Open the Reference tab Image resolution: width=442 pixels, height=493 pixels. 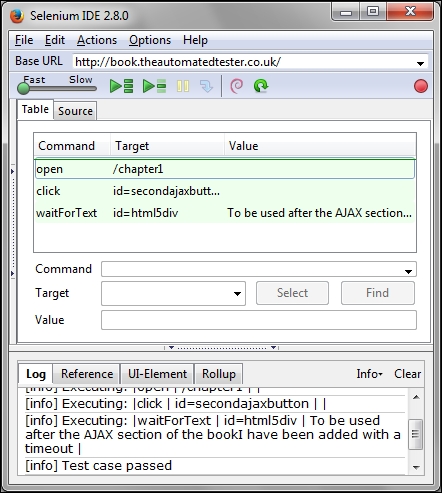tap(87, 374)
